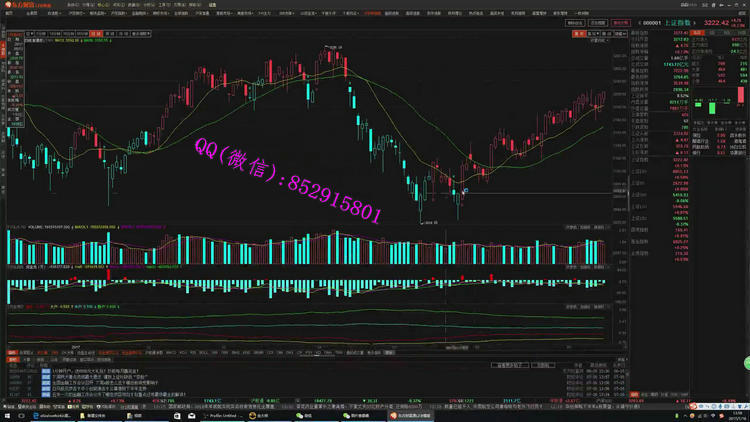Open the Windows Start button

tap(6, 415)
